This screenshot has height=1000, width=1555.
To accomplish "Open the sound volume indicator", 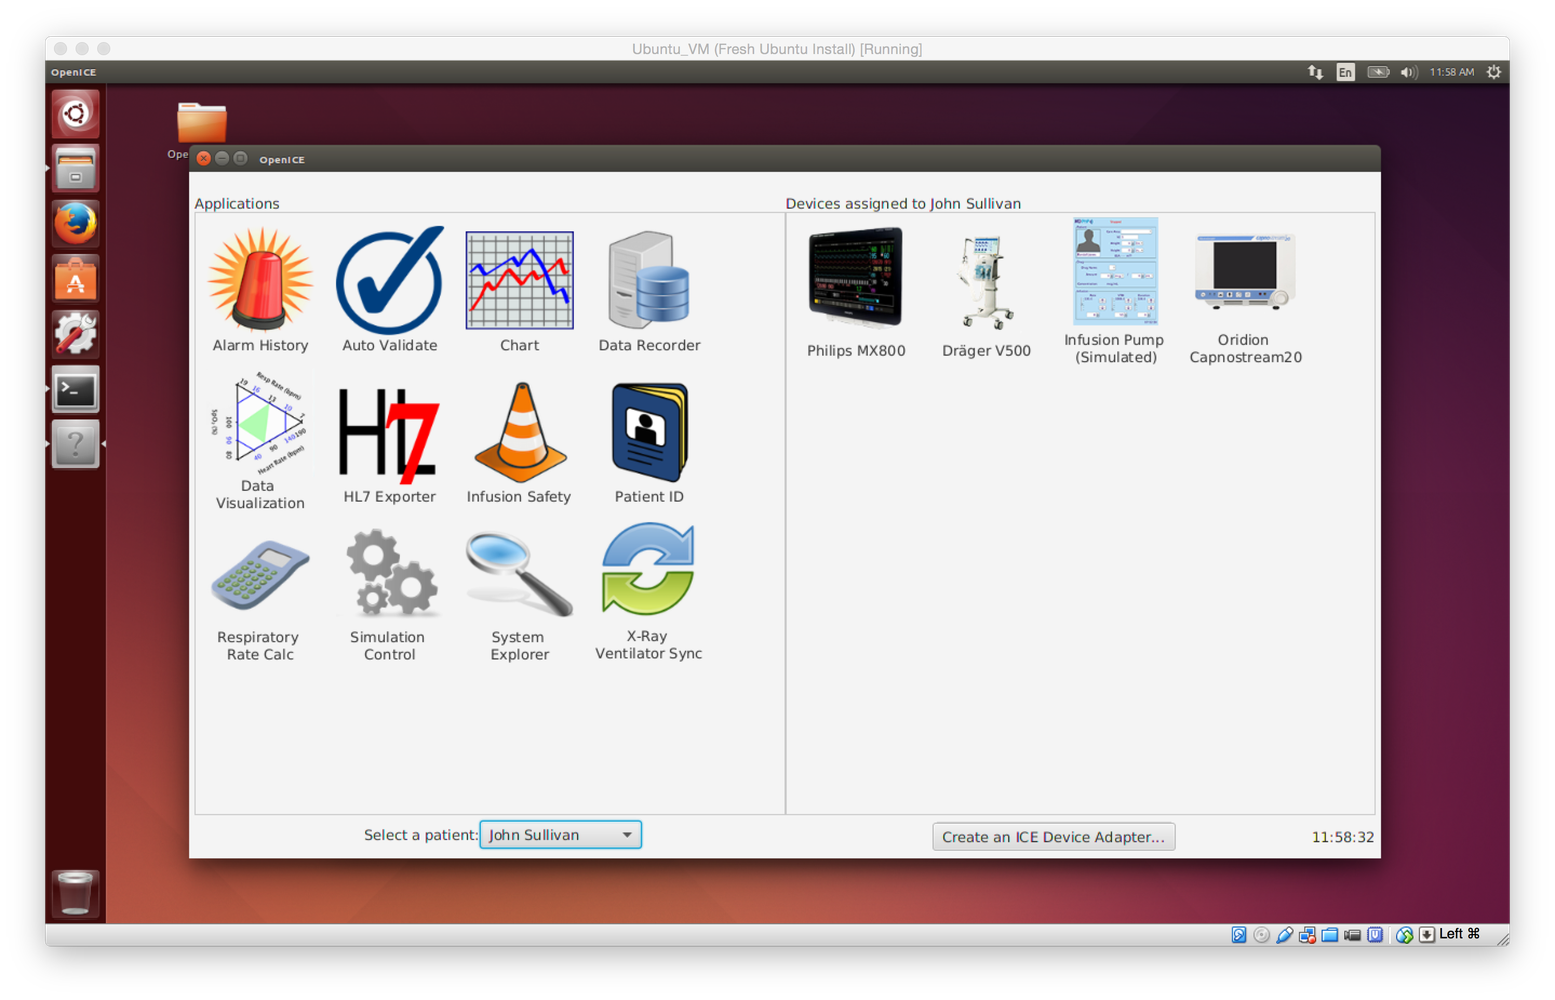I will point(1409,72).
